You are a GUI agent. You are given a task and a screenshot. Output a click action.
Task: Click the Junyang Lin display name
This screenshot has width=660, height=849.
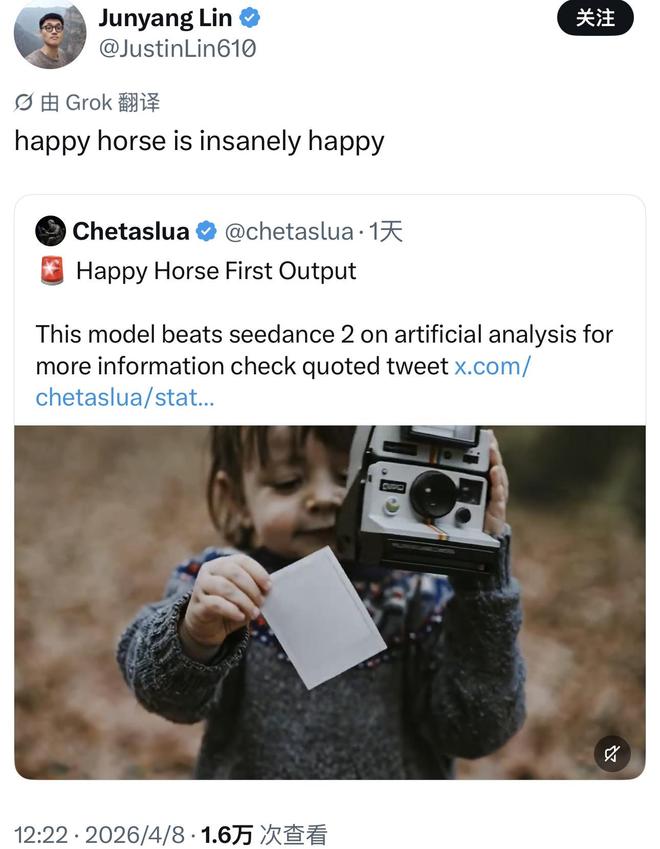click(x=165, y=17)
